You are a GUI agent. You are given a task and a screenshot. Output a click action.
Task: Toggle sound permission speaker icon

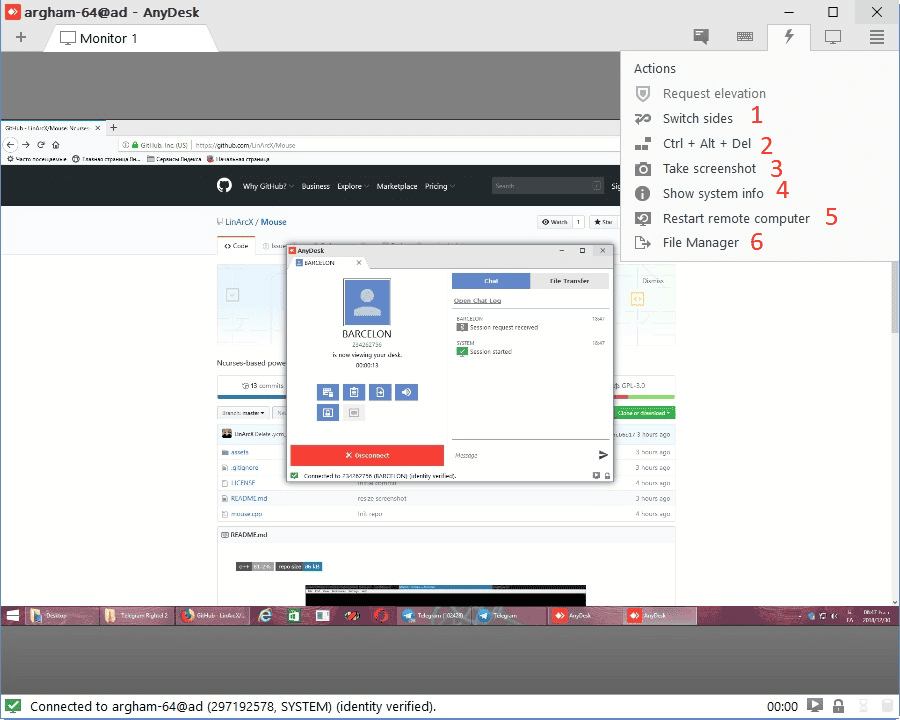406,392
